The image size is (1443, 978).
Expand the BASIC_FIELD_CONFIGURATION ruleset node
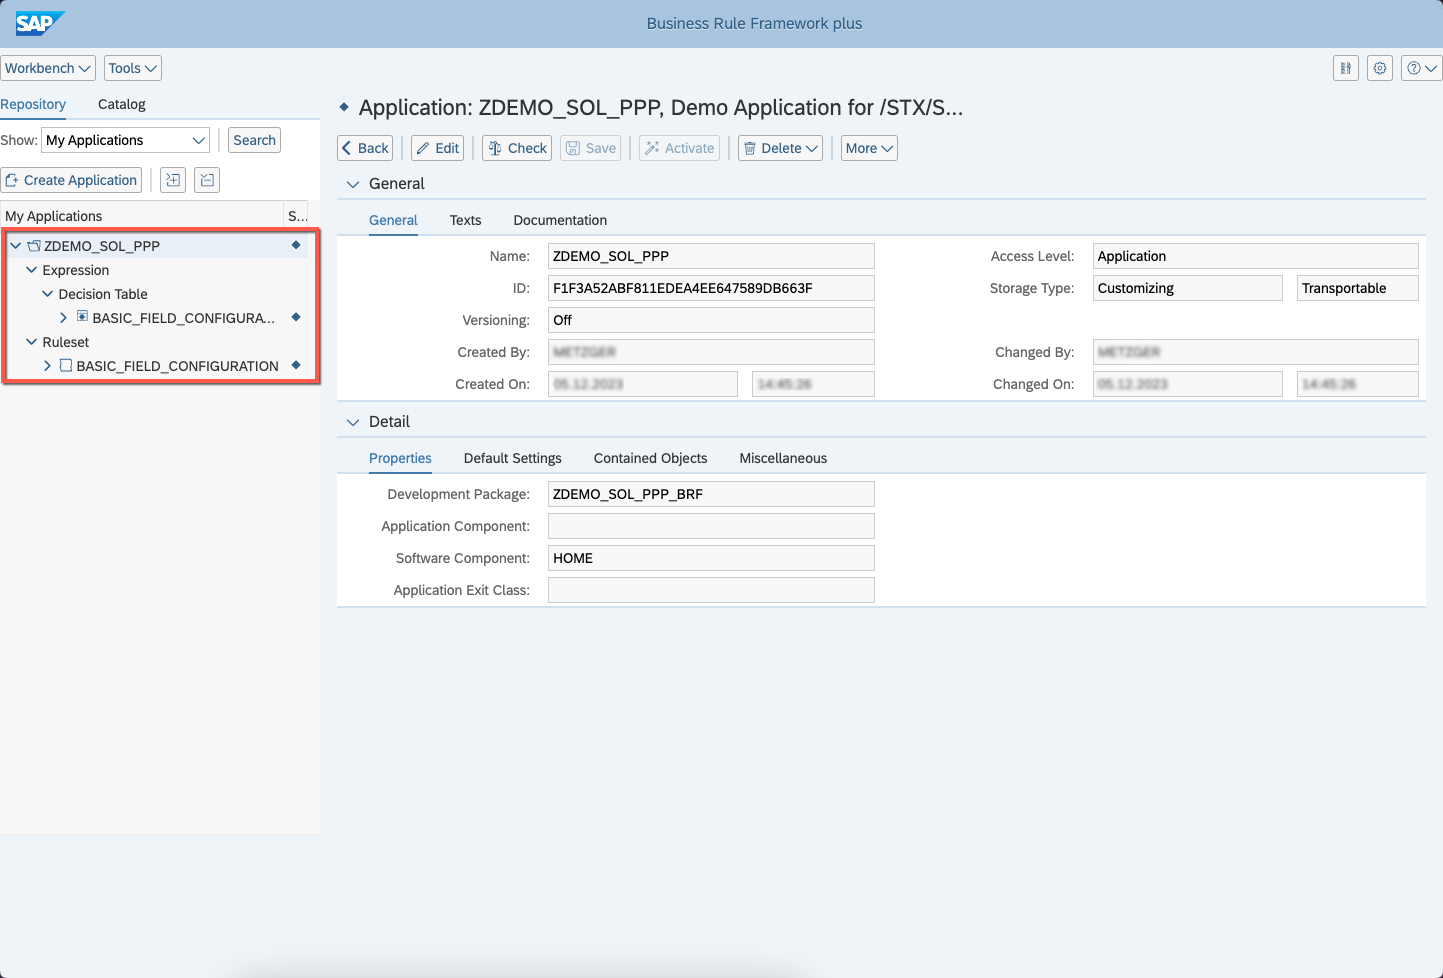point(47,366)
